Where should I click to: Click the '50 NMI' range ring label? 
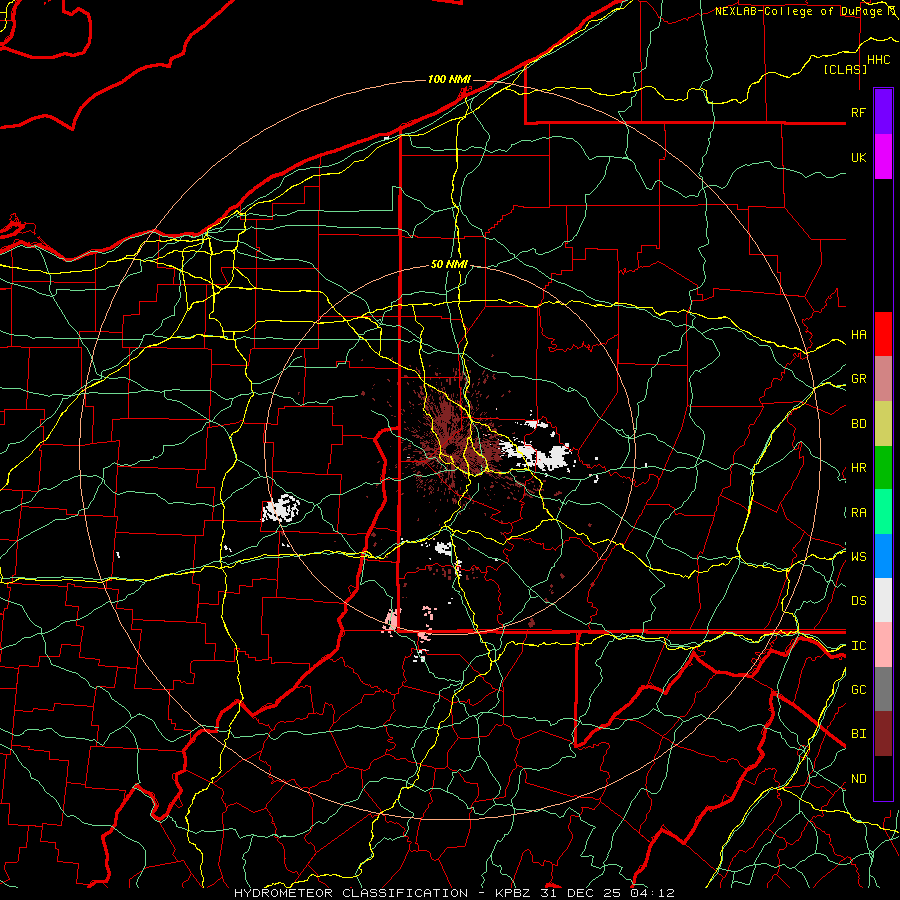[449, 265]
